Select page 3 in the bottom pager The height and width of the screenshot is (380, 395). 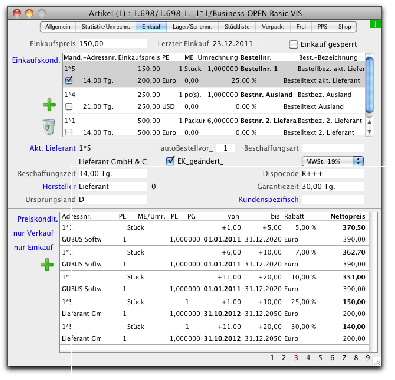(296, 357)
